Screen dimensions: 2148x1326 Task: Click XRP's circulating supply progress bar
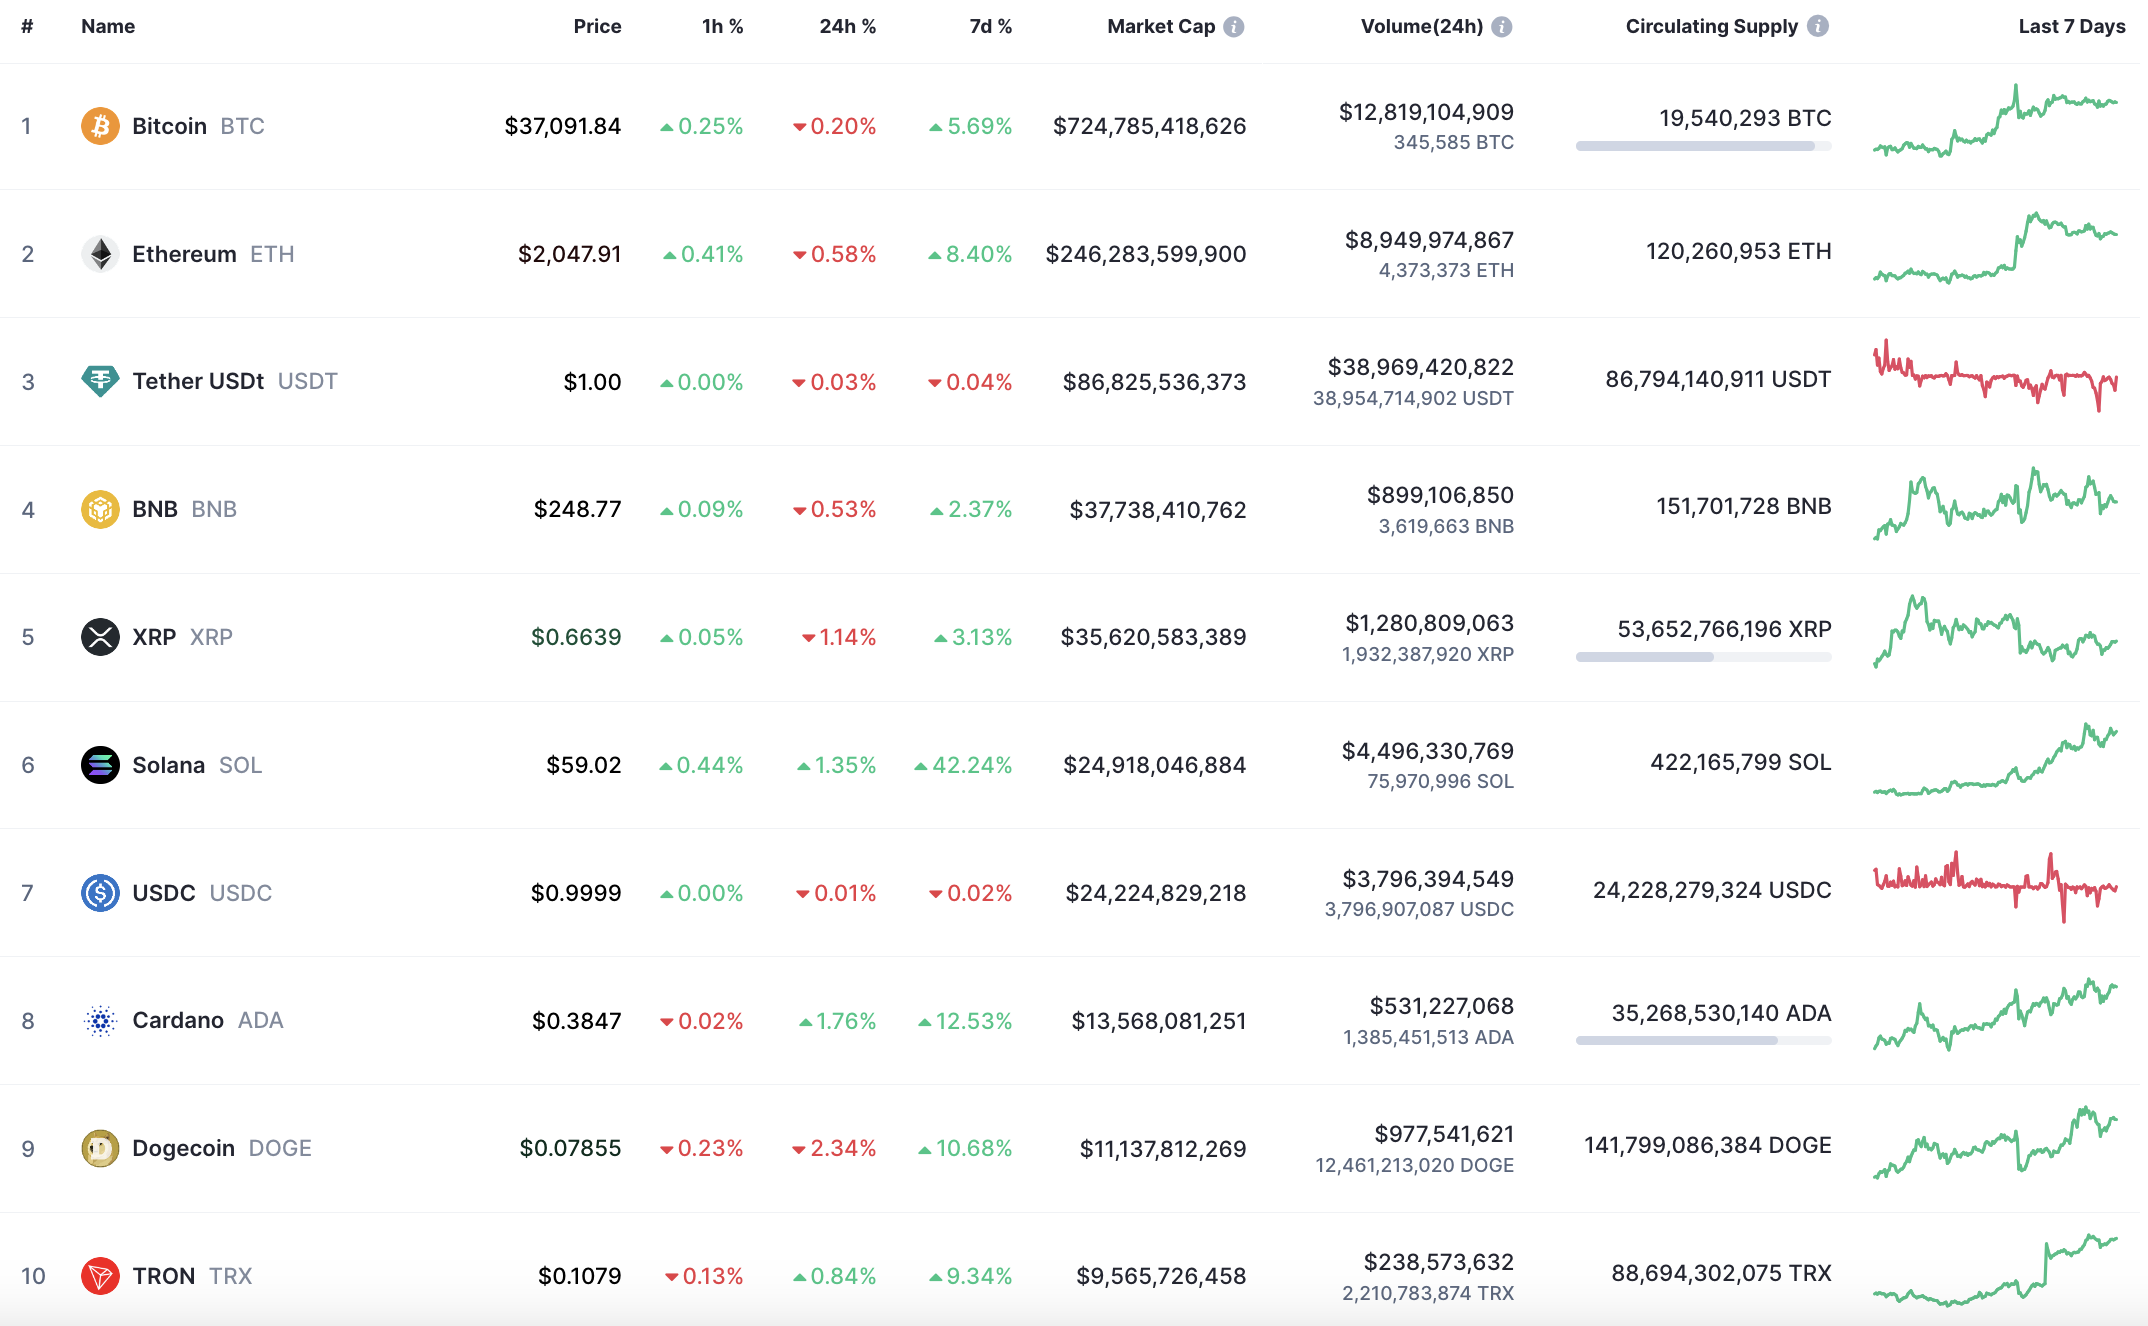click(x=1703, y=657)
